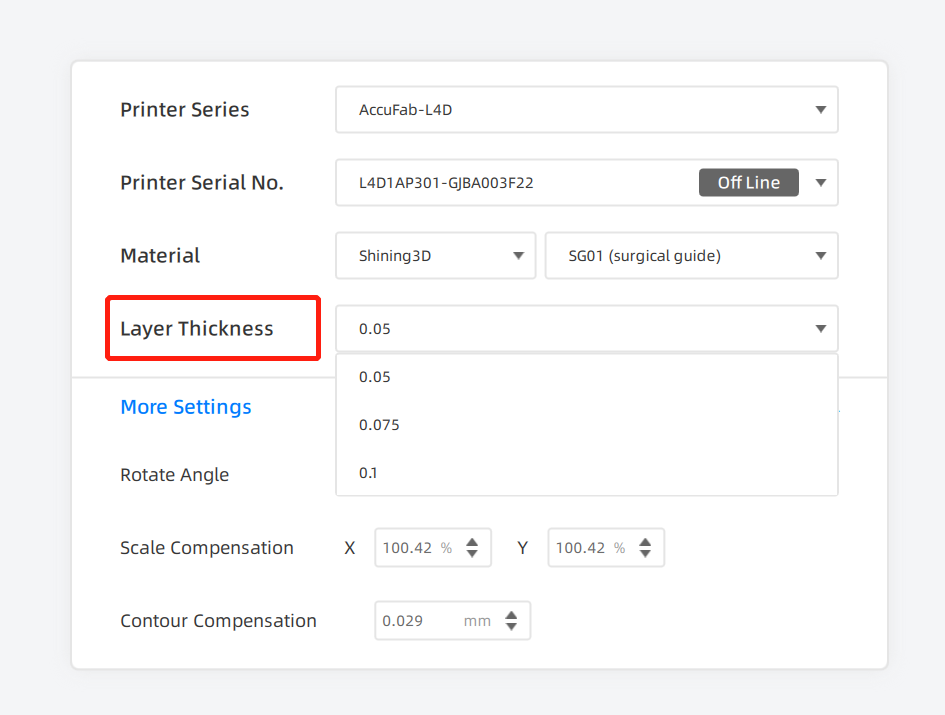Increase Y scale compensation with up arrow
The height and width of the screenshot is (715, 945).
click(x=645, y=542)
